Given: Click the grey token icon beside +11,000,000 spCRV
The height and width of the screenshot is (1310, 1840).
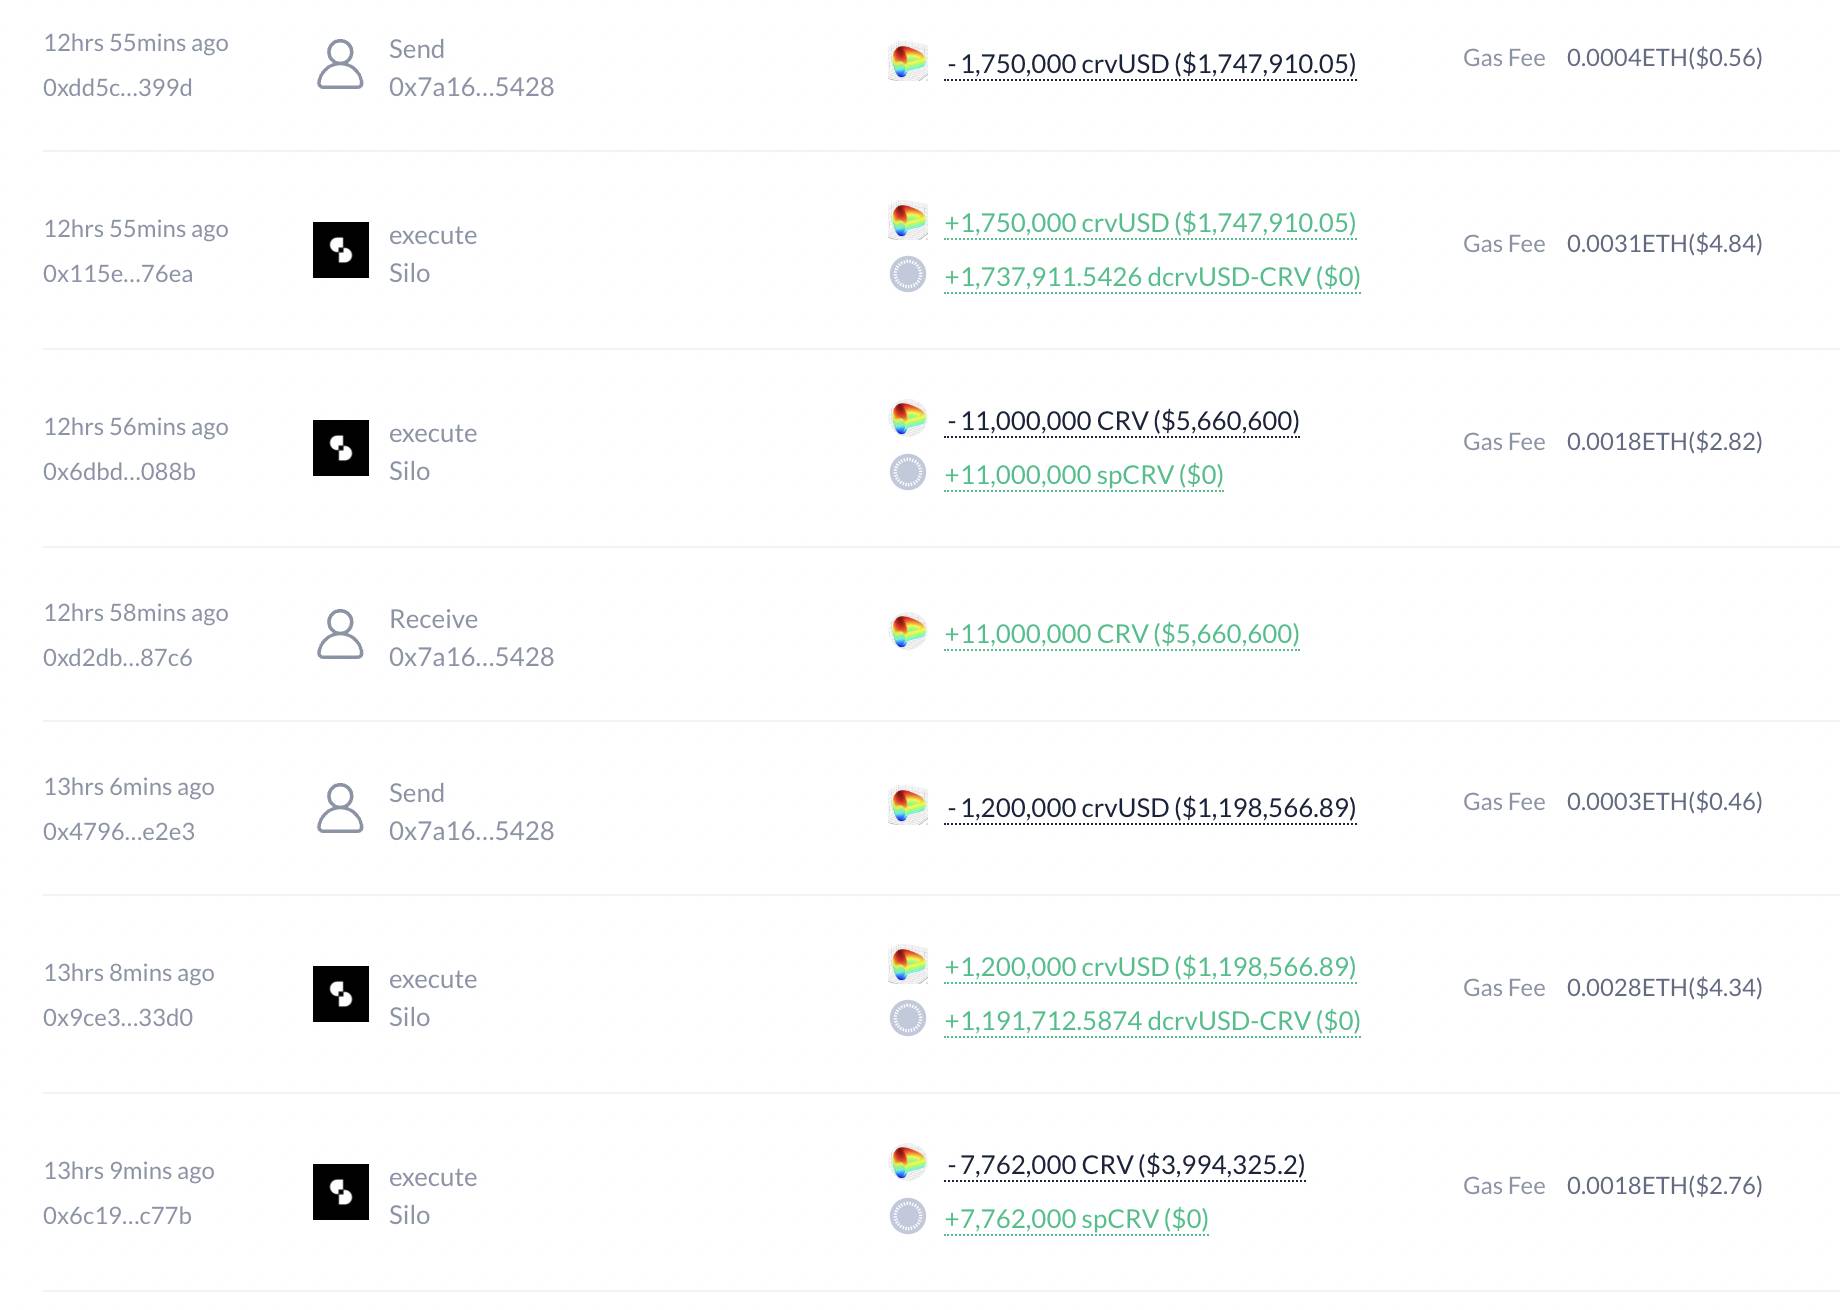Looking at the screenshot, I should pyautogui.click(x=908, y=472).
